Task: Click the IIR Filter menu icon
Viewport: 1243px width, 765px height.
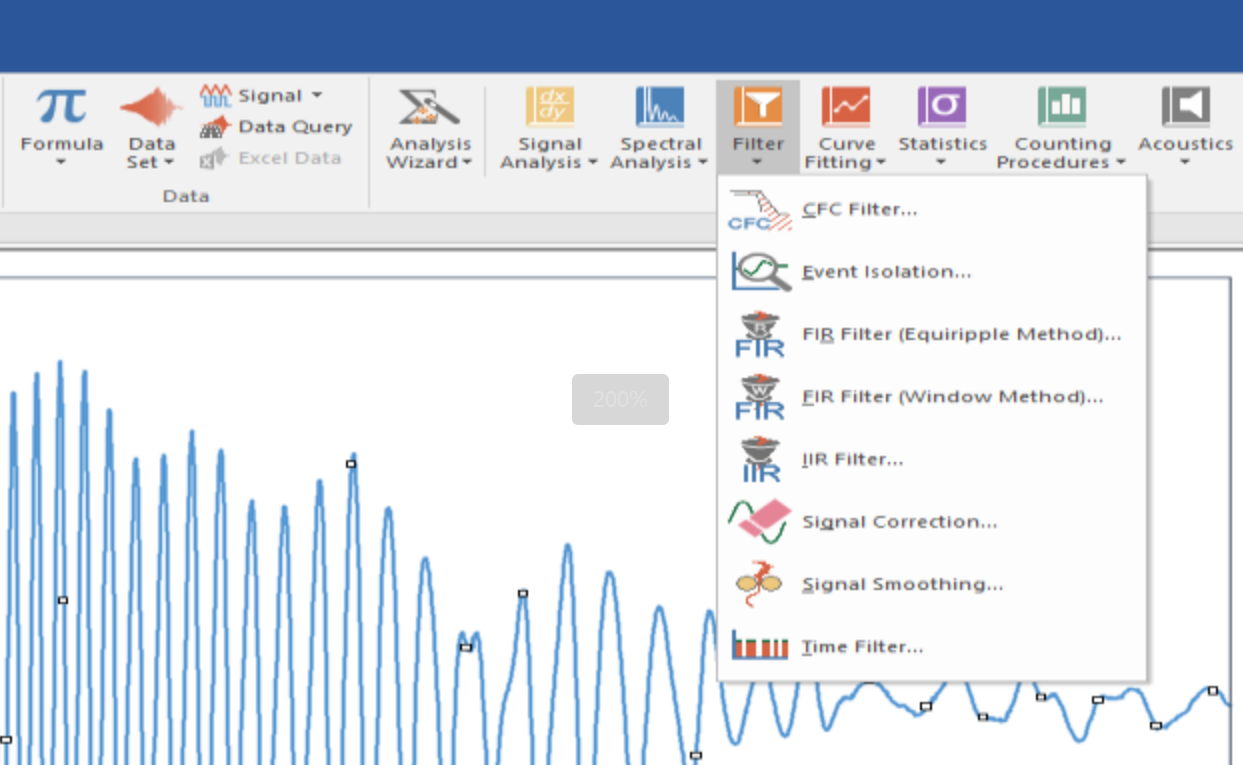Action: tap(760, 459)
